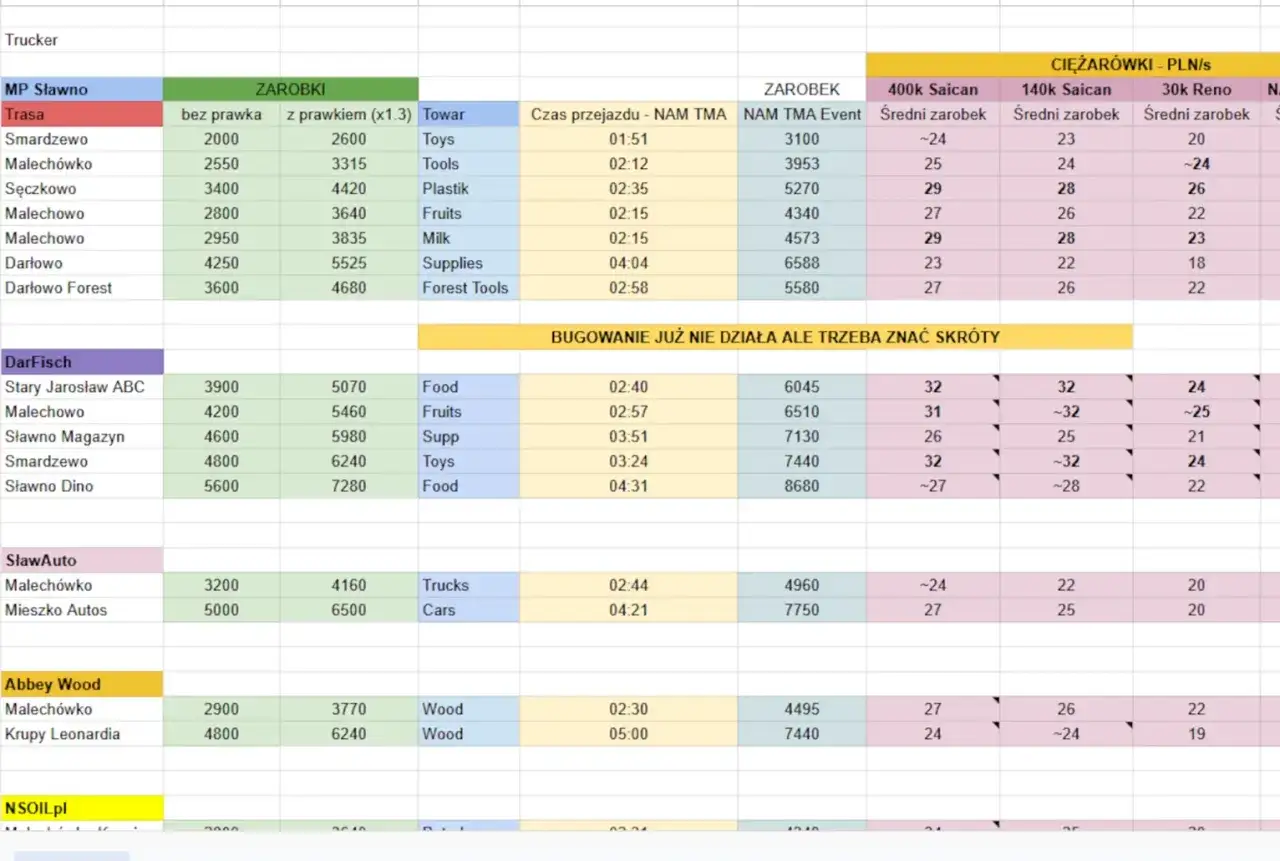The width and height of the screenshot is (1280, 861).
Task: Click the red Trasa column header
Action: [82, 114]
